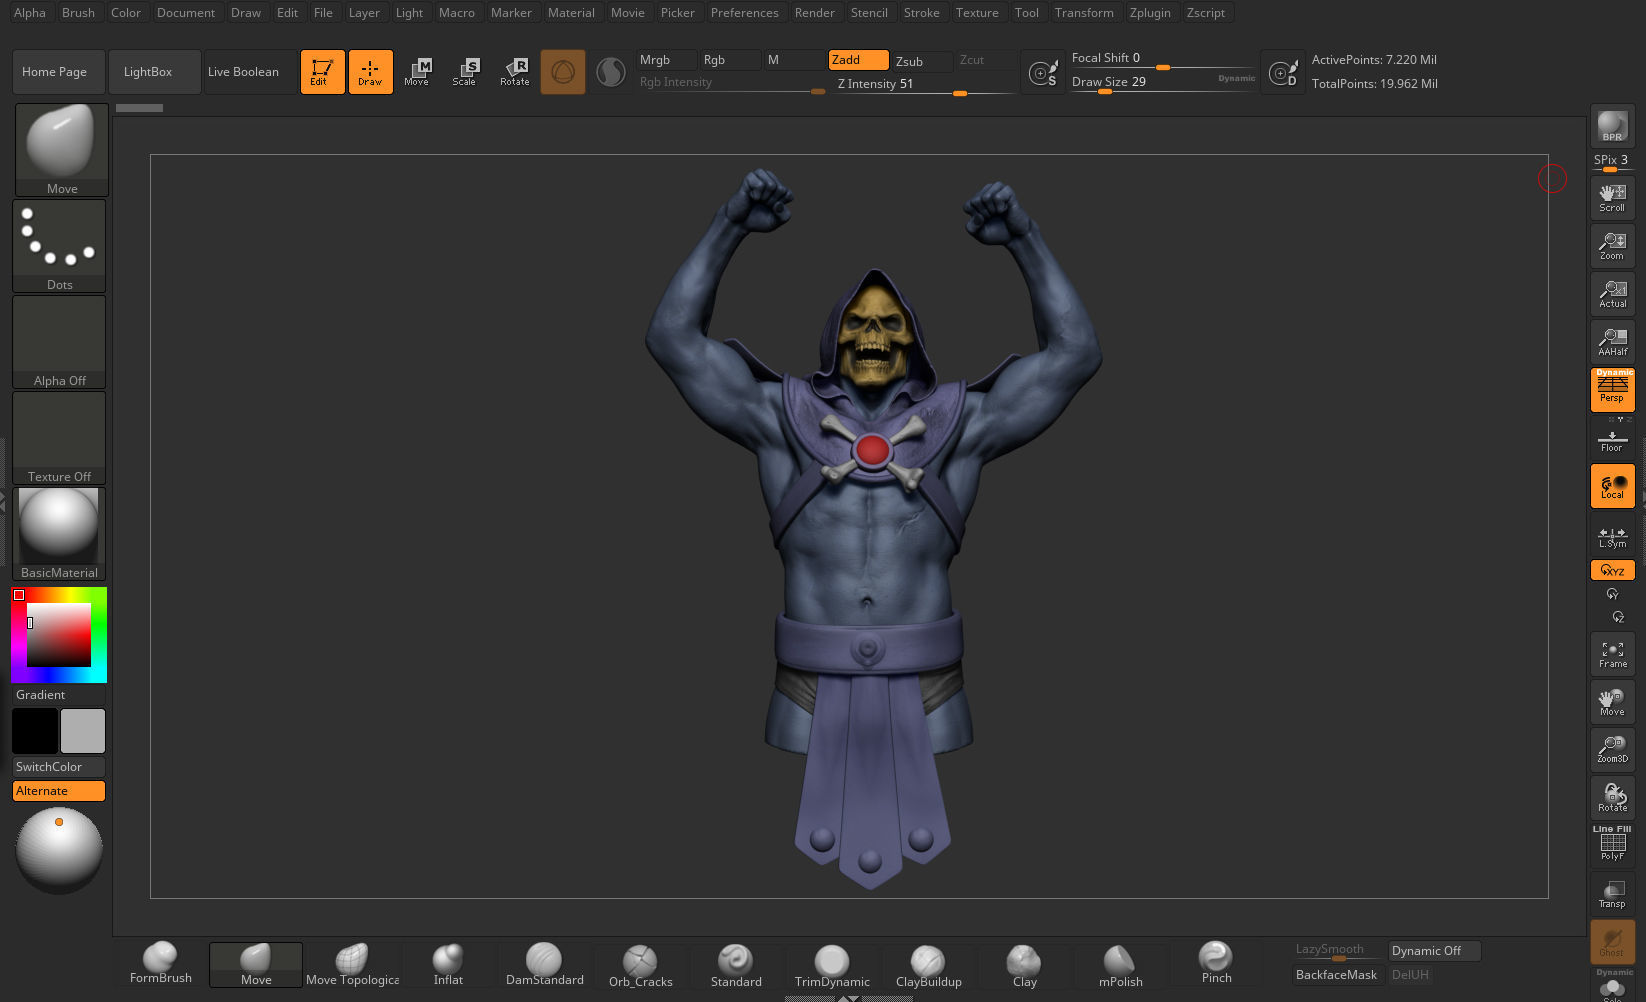Click the Z Intensity slider
Image resolution: width=1646 pixels, height=1002 pixels.
(924, 85)
